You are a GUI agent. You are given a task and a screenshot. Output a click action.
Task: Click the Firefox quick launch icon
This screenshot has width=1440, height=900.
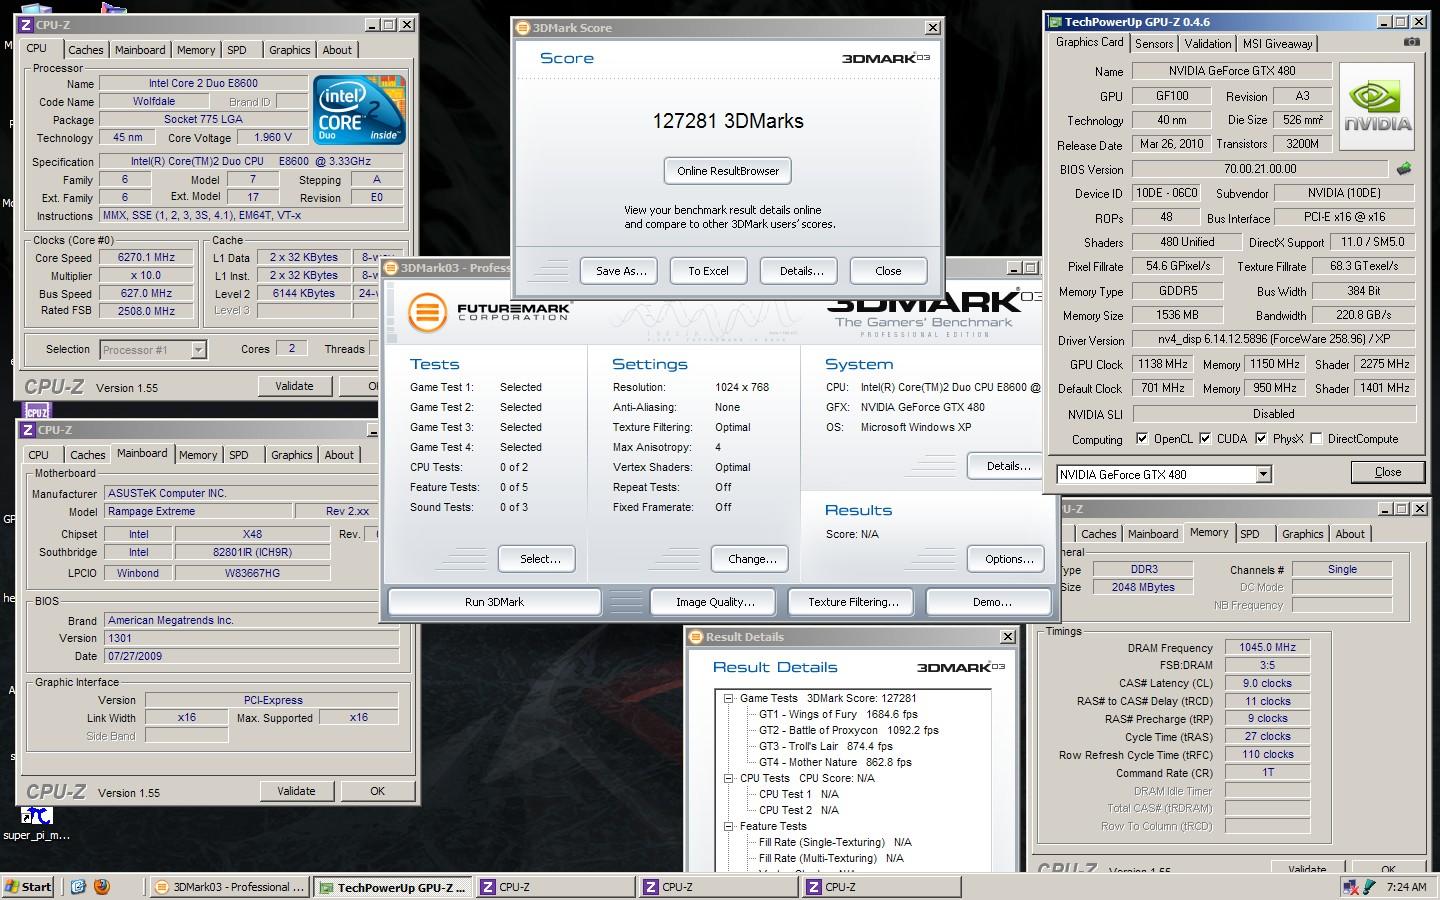(101, 886)
